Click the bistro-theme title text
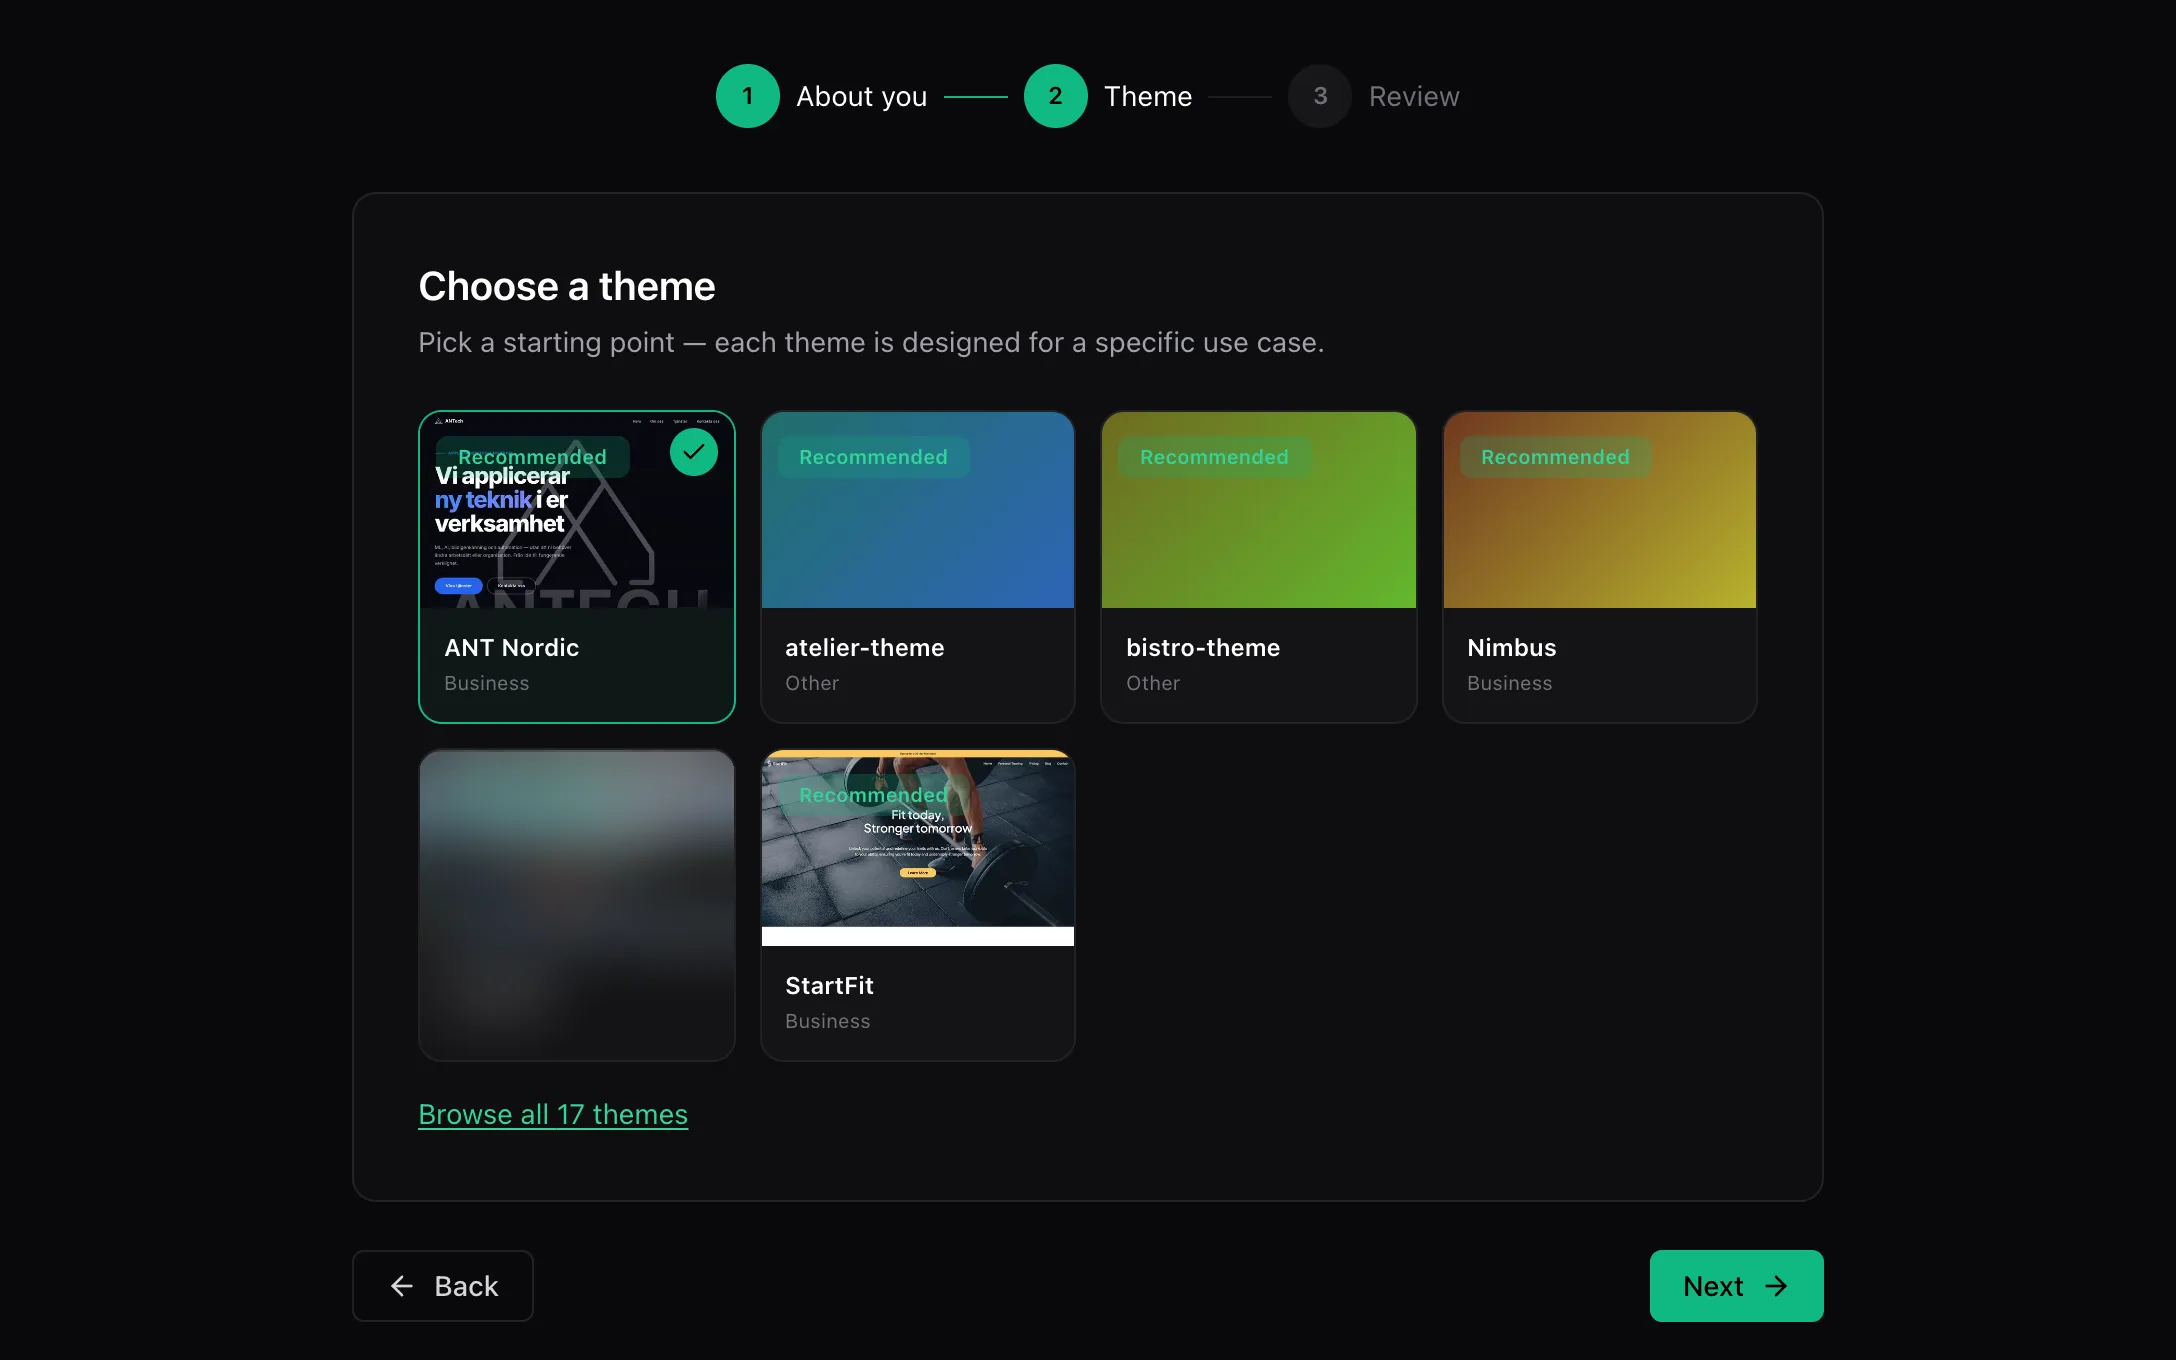 1203,648
